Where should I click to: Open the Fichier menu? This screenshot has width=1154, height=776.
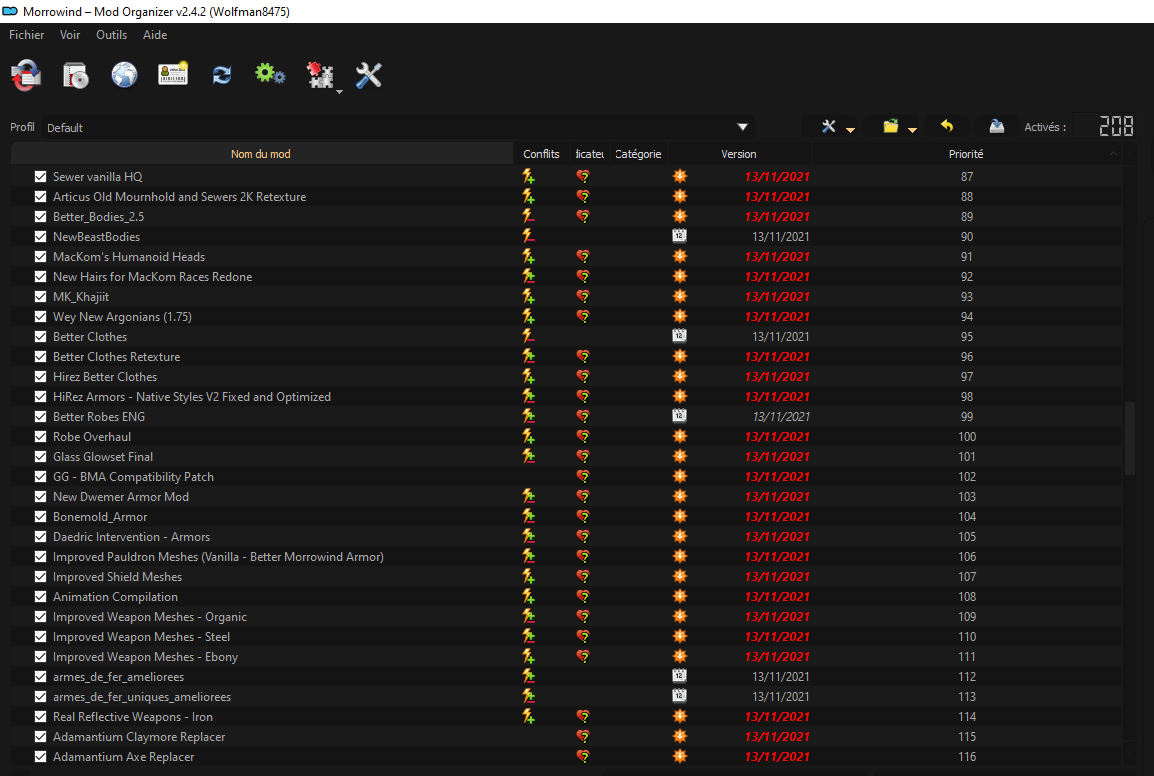27,35
